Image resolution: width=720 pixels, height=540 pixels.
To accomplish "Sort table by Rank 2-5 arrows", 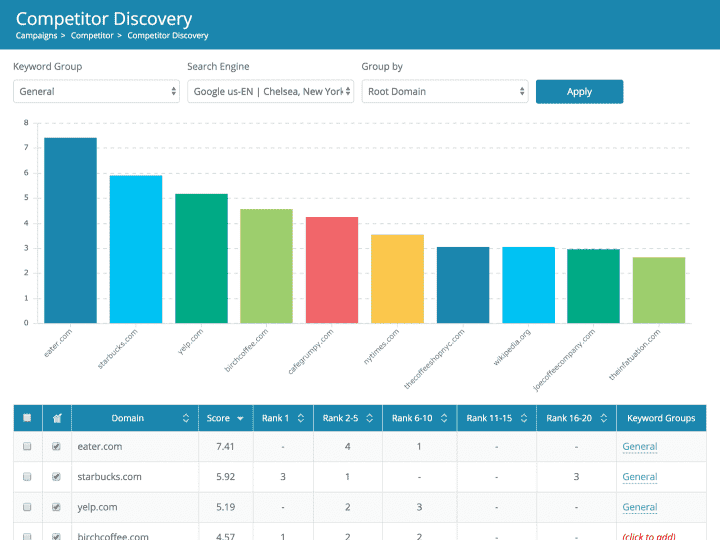I will click(369, 418).
